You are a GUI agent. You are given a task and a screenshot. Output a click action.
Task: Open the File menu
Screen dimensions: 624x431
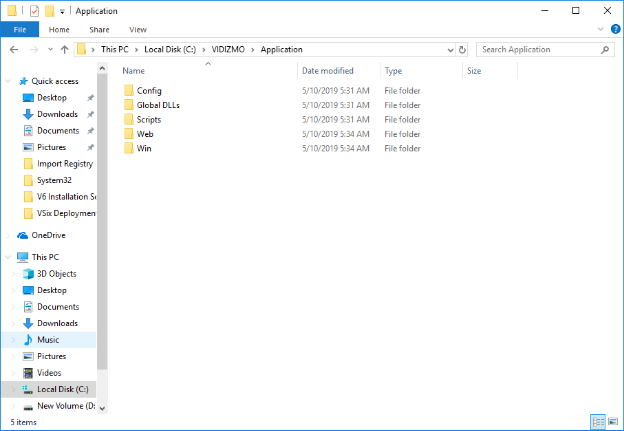(x=19, y=30)
